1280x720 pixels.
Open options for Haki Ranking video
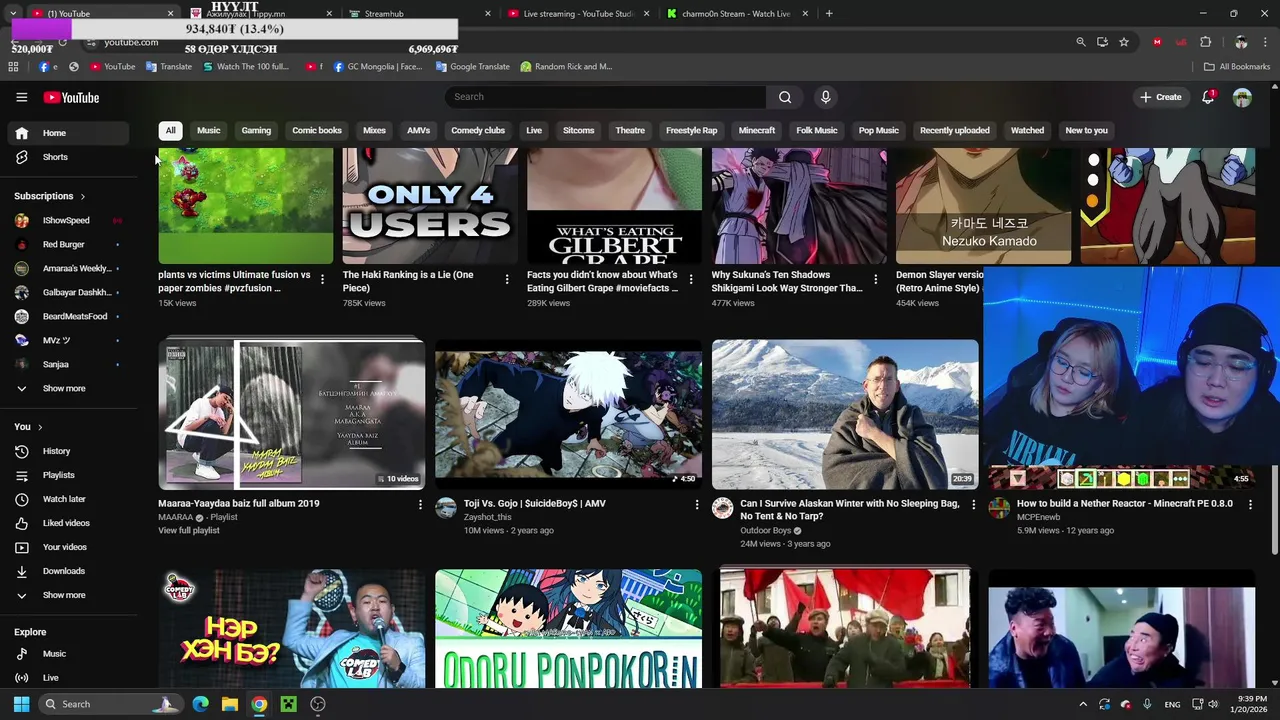click(x=506, y=279)
